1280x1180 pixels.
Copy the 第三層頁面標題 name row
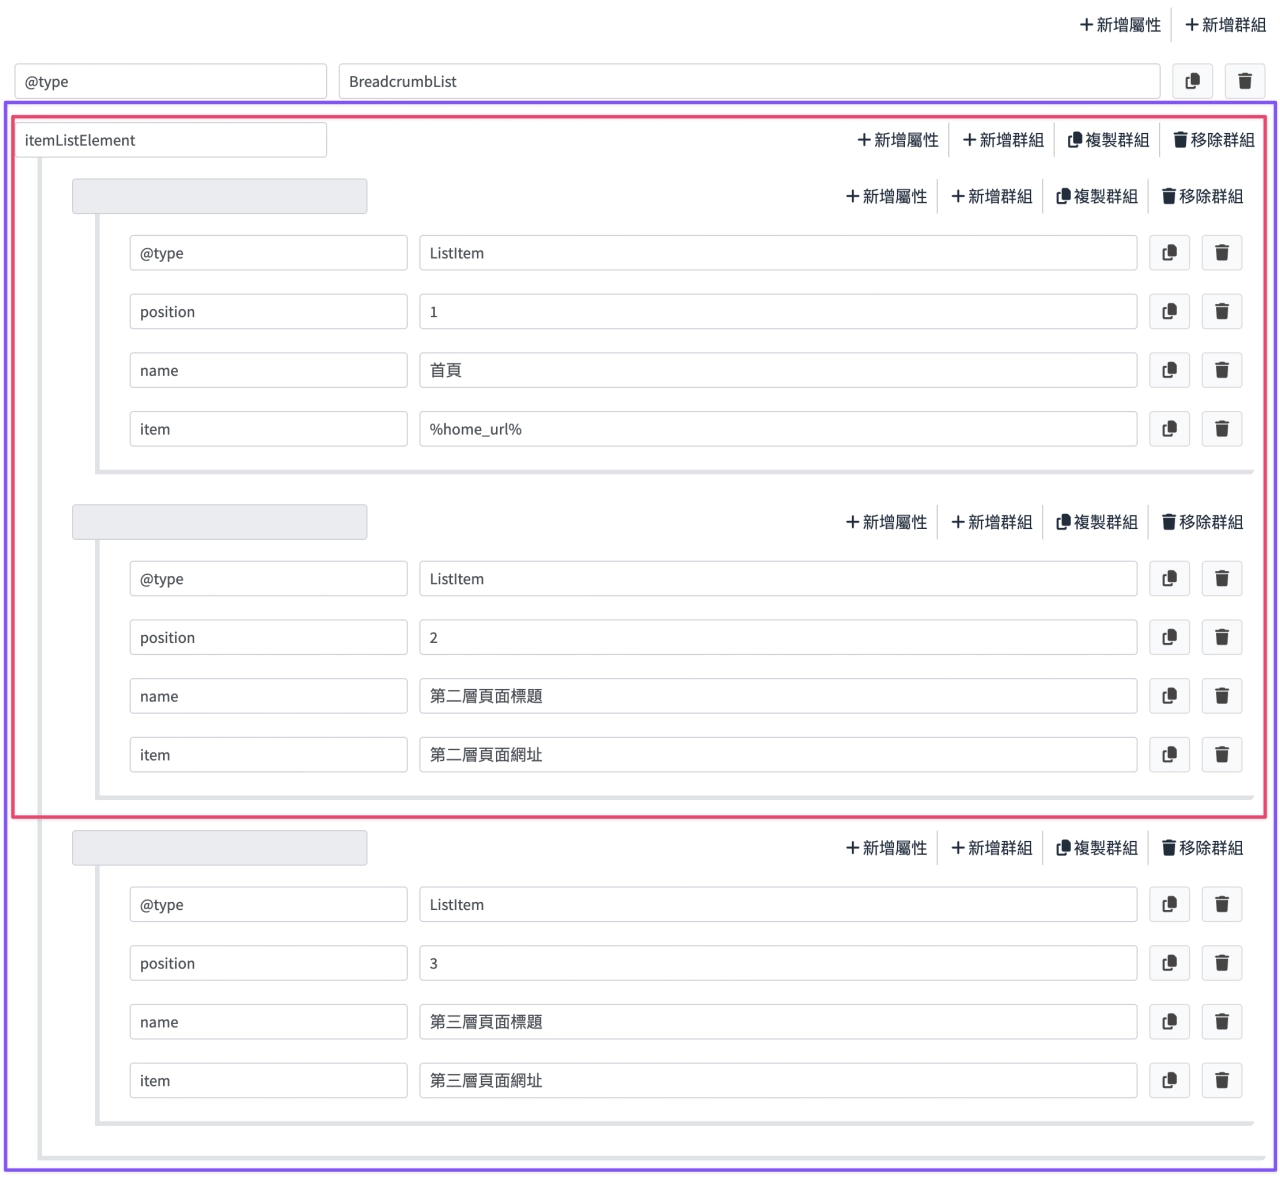pos(1170,1022)
